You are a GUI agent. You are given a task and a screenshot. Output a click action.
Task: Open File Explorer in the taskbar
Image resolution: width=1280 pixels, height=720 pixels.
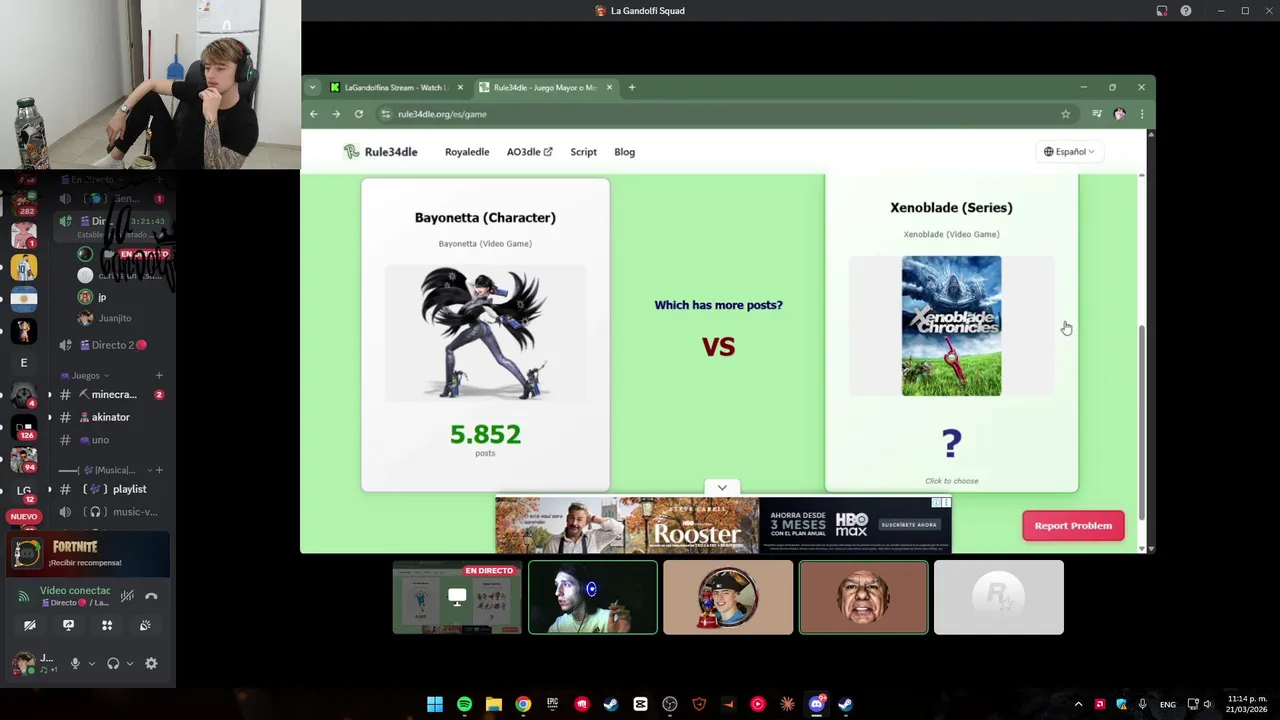493,704
